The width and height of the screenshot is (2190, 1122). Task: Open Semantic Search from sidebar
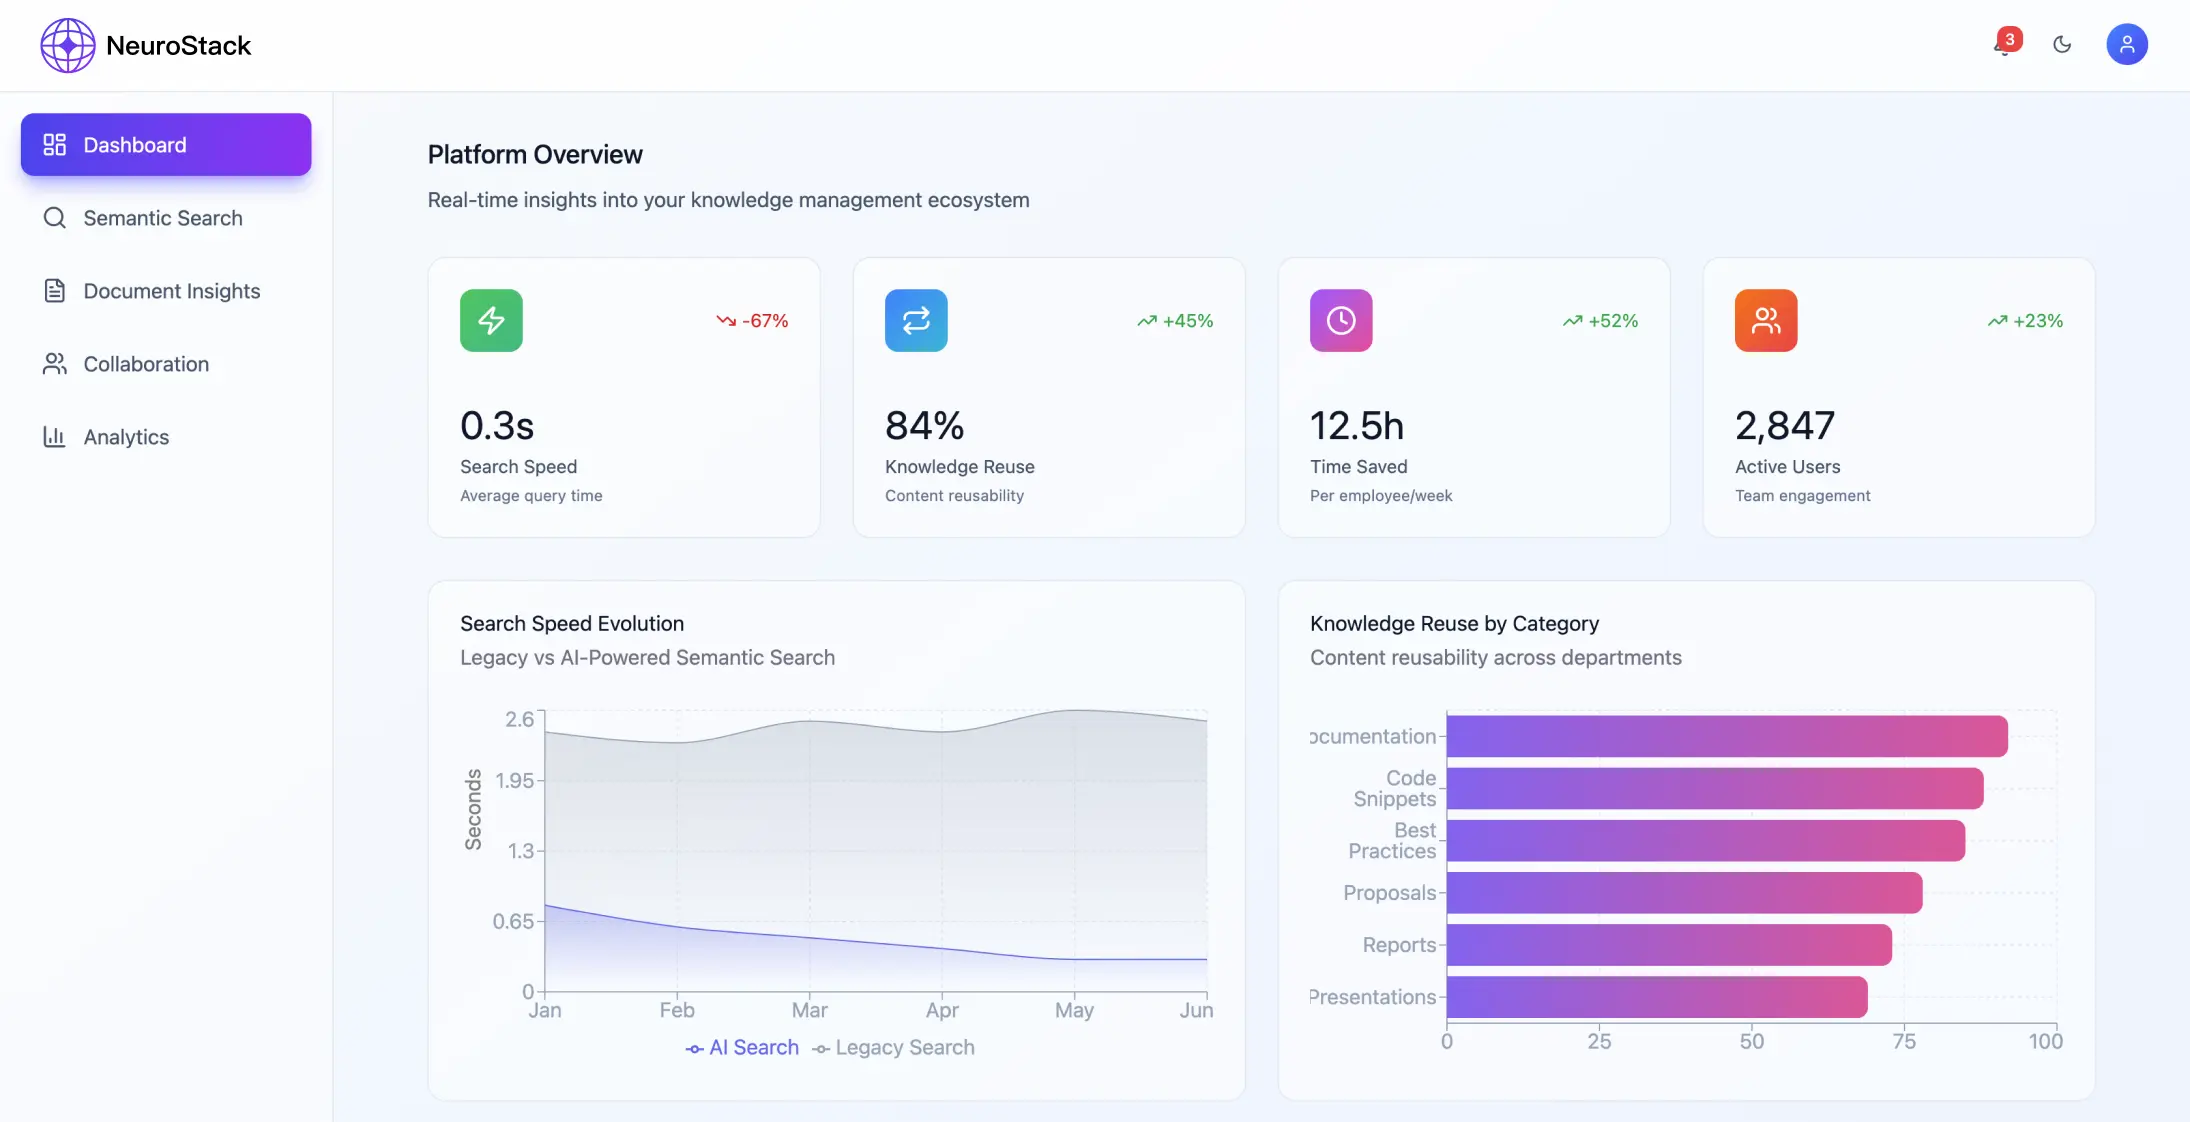(x=162, y=218)
